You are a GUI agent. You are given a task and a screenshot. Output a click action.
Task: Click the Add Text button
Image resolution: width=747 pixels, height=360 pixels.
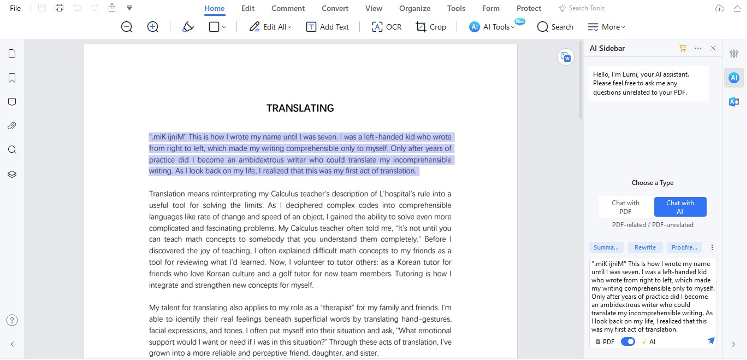pos(327,27)
